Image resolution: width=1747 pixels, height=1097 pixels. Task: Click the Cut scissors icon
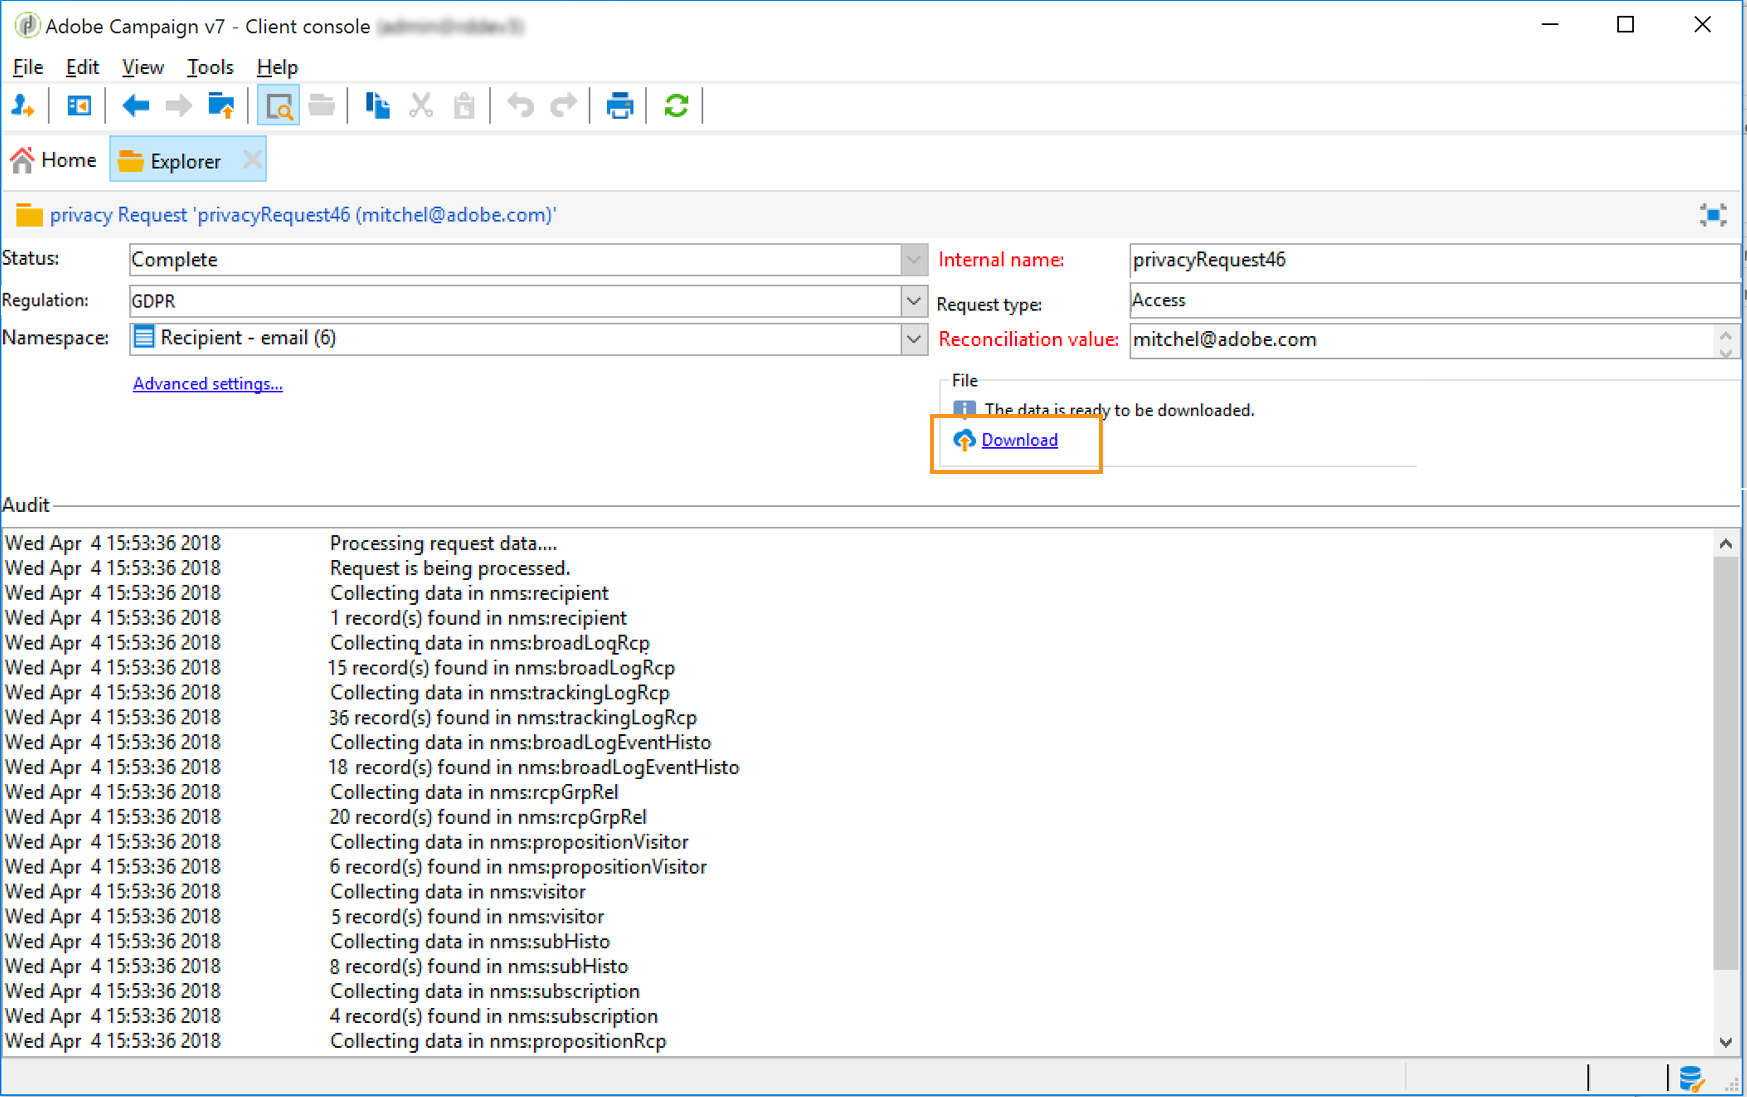[421, 105]
